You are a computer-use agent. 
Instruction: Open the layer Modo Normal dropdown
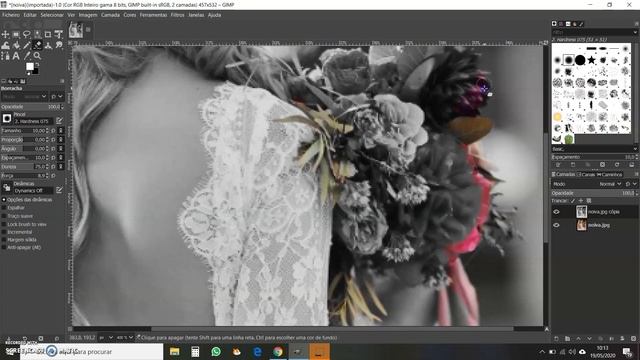coord(610,184)
